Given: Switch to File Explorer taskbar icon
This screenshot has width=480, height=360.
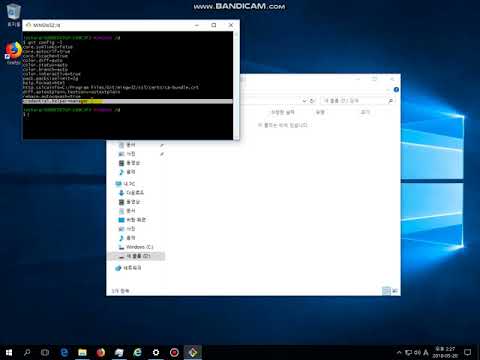Looking at the screenshot, I should point(82,352).
